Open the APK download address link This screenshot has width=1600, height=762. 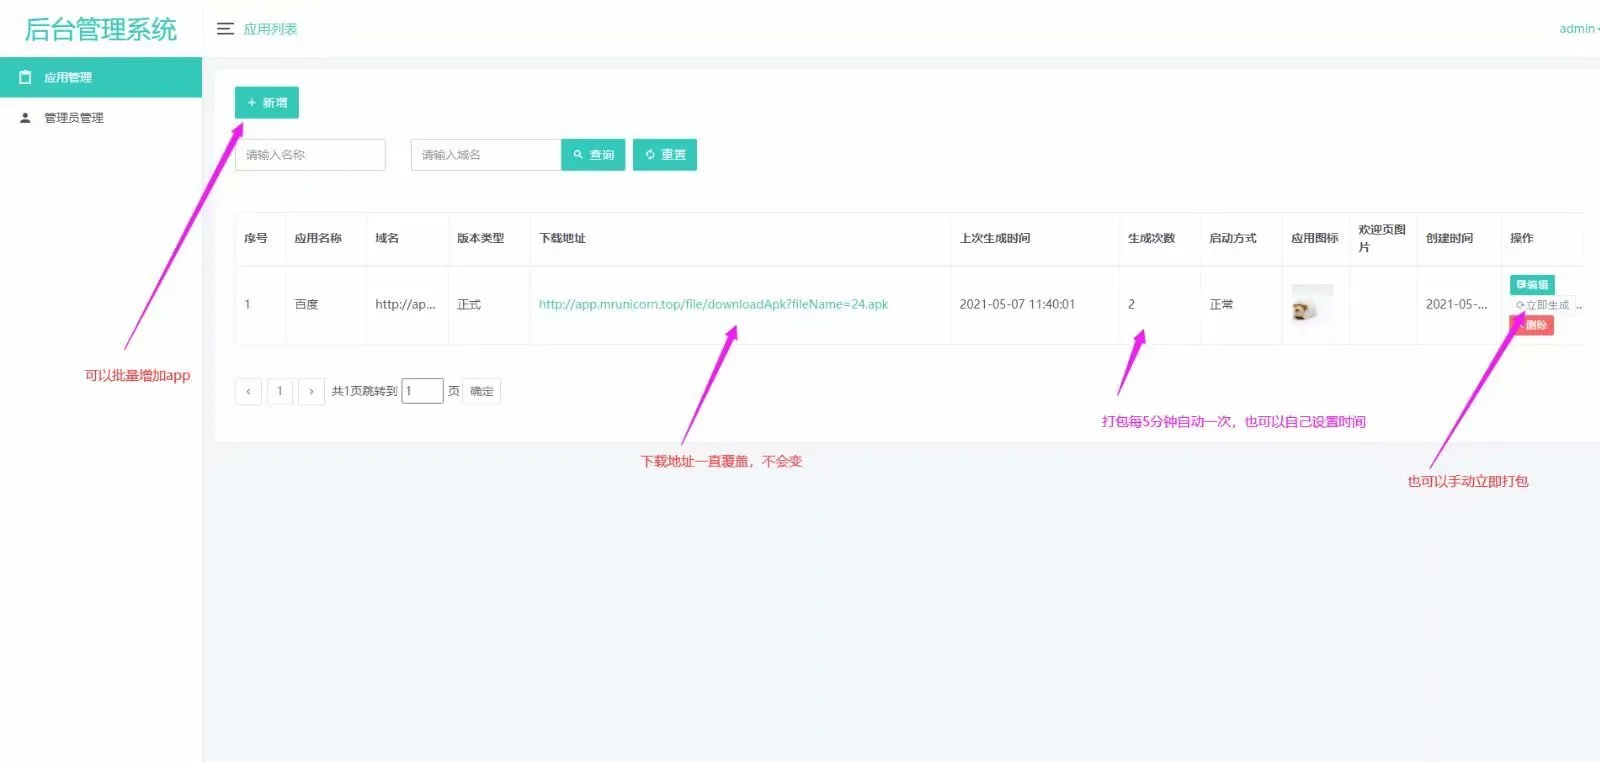(x=713, y=304)
